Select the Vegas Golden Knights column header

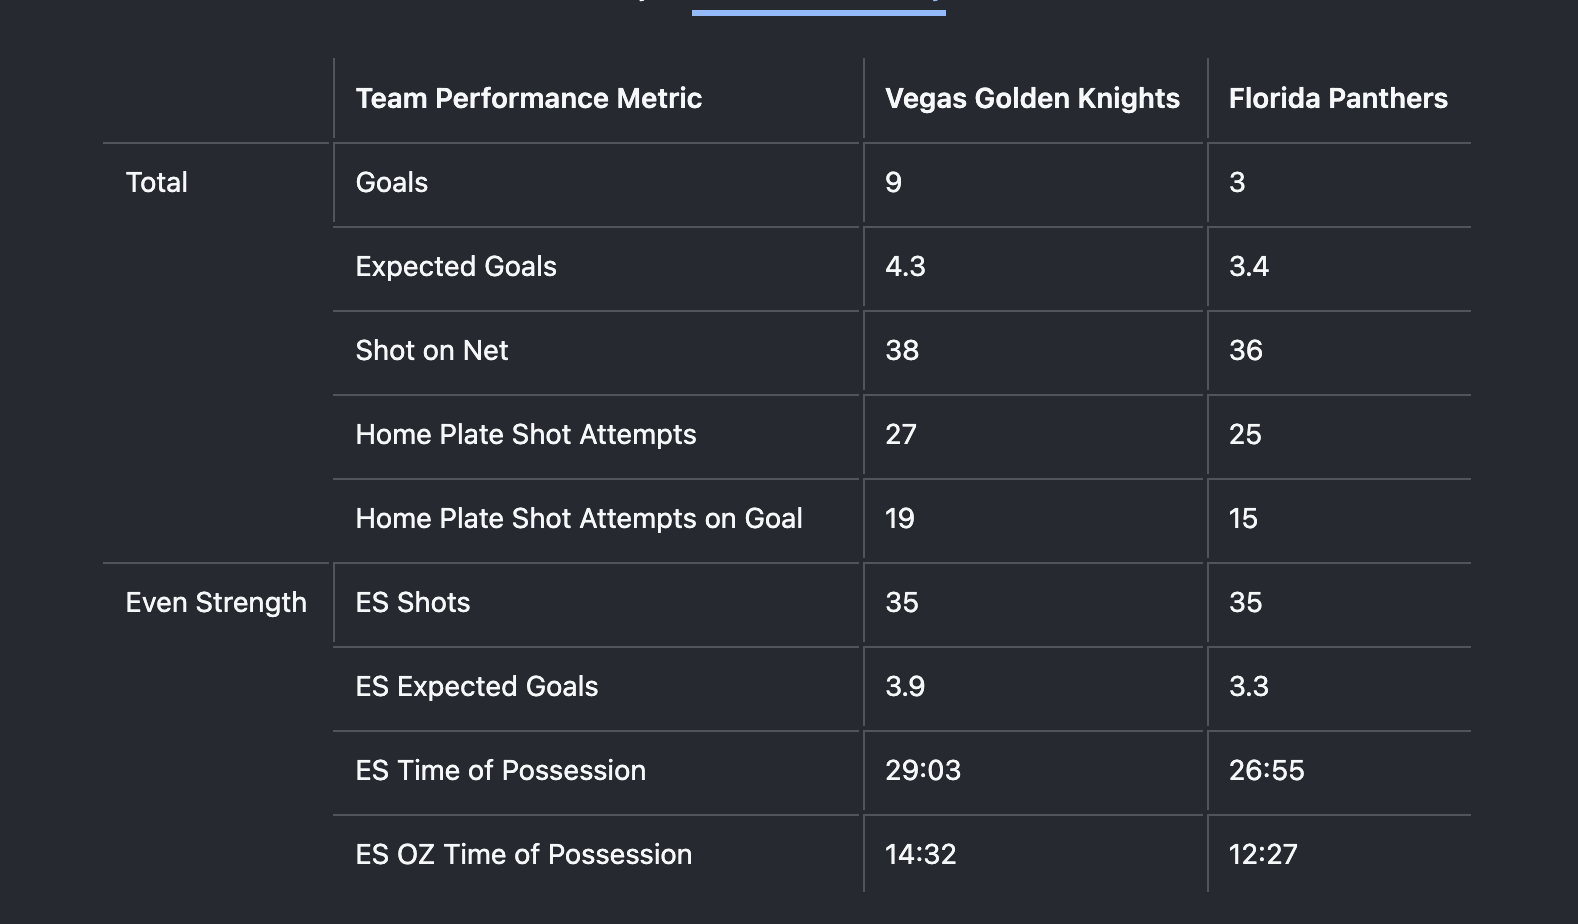[x=1032, y=98]
